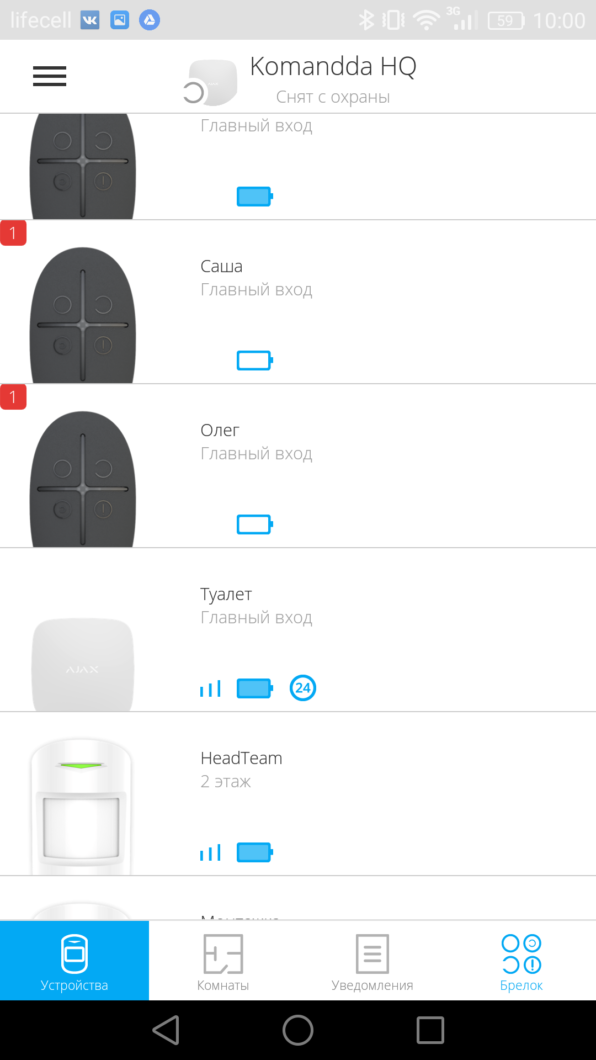The height and width of the screenshot is (1060, 596).
Task: Tap Android home navigation button
Action: point(298,1030)
